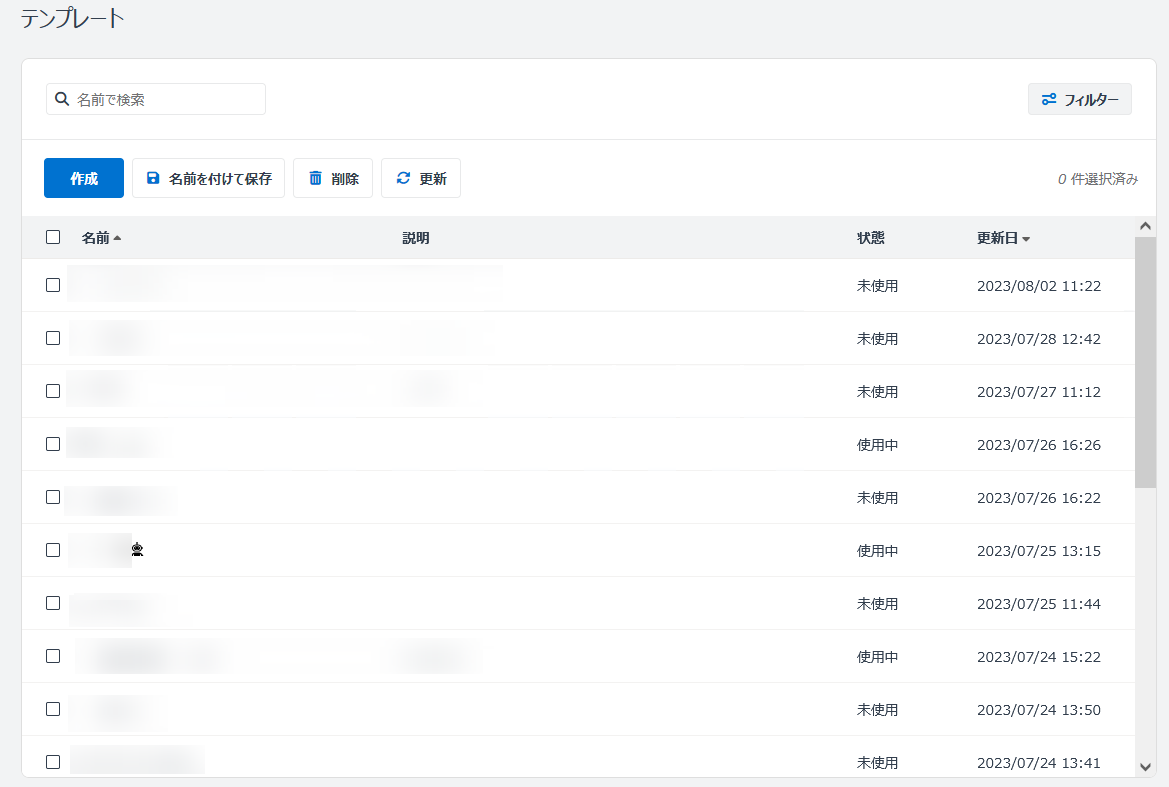This screenshot has height=787, width=1169.
Task: Click the magnifier icon in search box
Action: [62, 99]
